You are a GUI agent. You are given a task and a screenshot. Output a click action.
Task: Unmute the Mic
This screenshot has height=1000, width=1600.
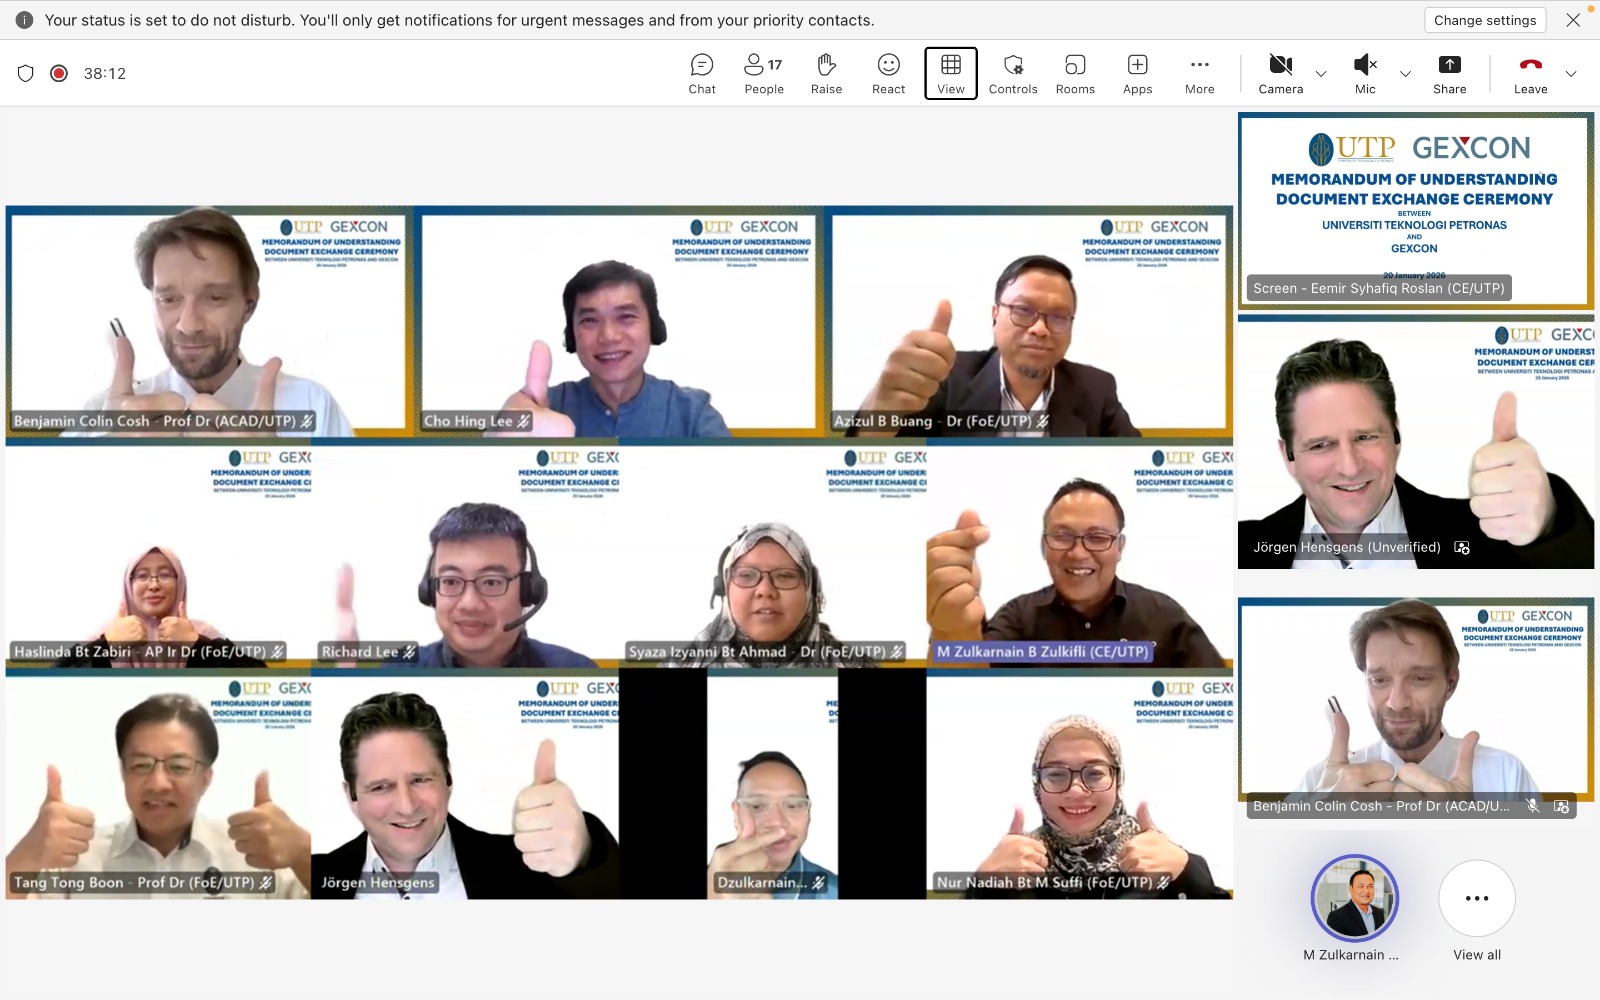click(1365, 74)
